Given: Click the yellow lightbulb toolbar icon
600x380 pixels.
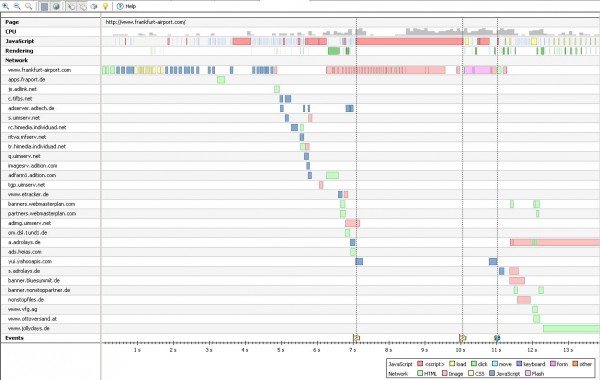Looking at the screenshot, I should click(x=105, y=7).
